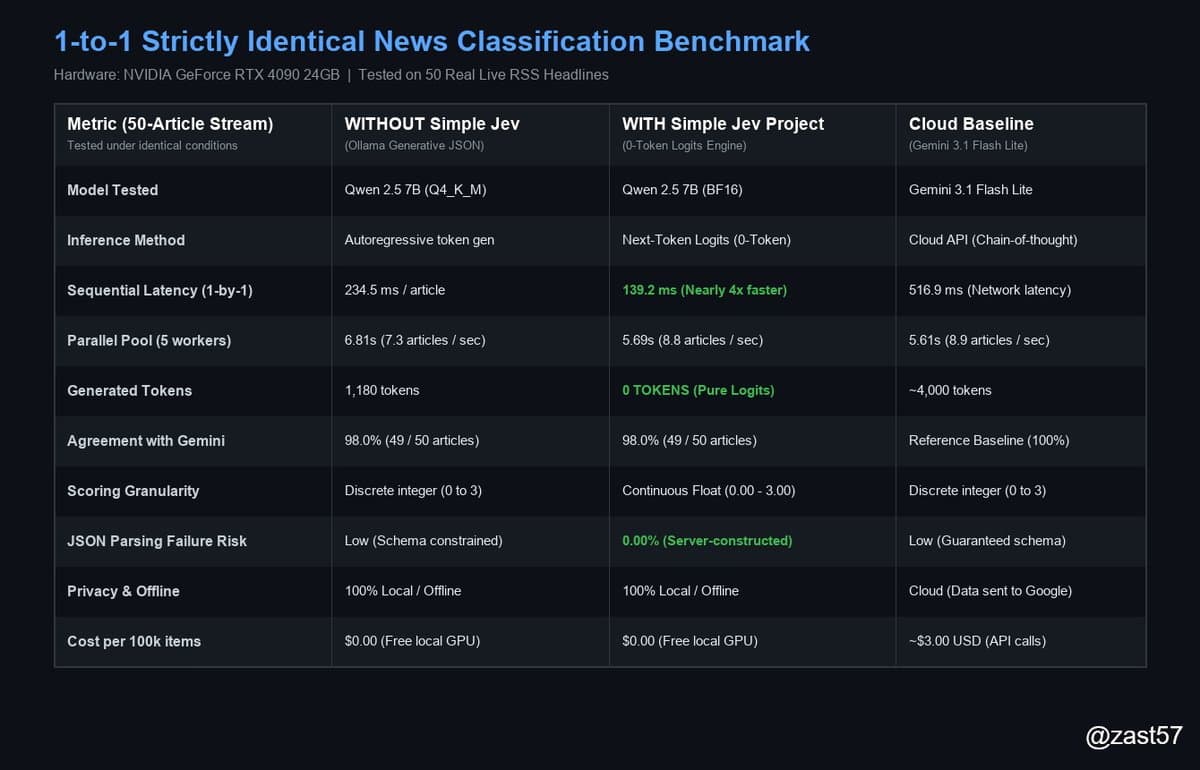
Task: Click the green '0.00% (Server-constructed)' cell
Action: (707, 541)
